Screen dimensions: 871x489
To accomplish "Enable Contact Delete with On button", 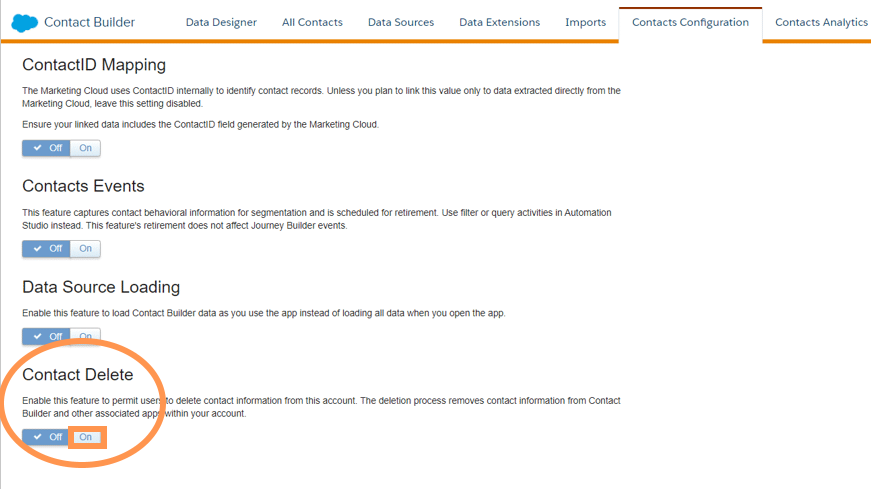I will pos(86,437).
